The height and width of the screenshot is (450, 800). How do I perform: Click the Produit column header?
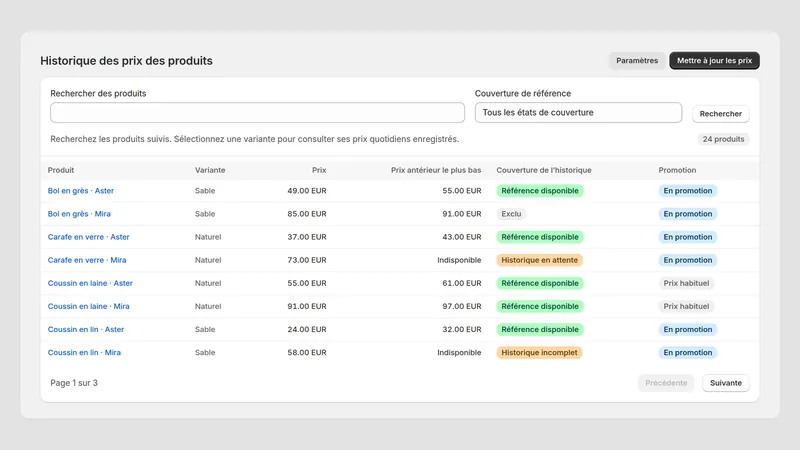[x=61, y=170]
